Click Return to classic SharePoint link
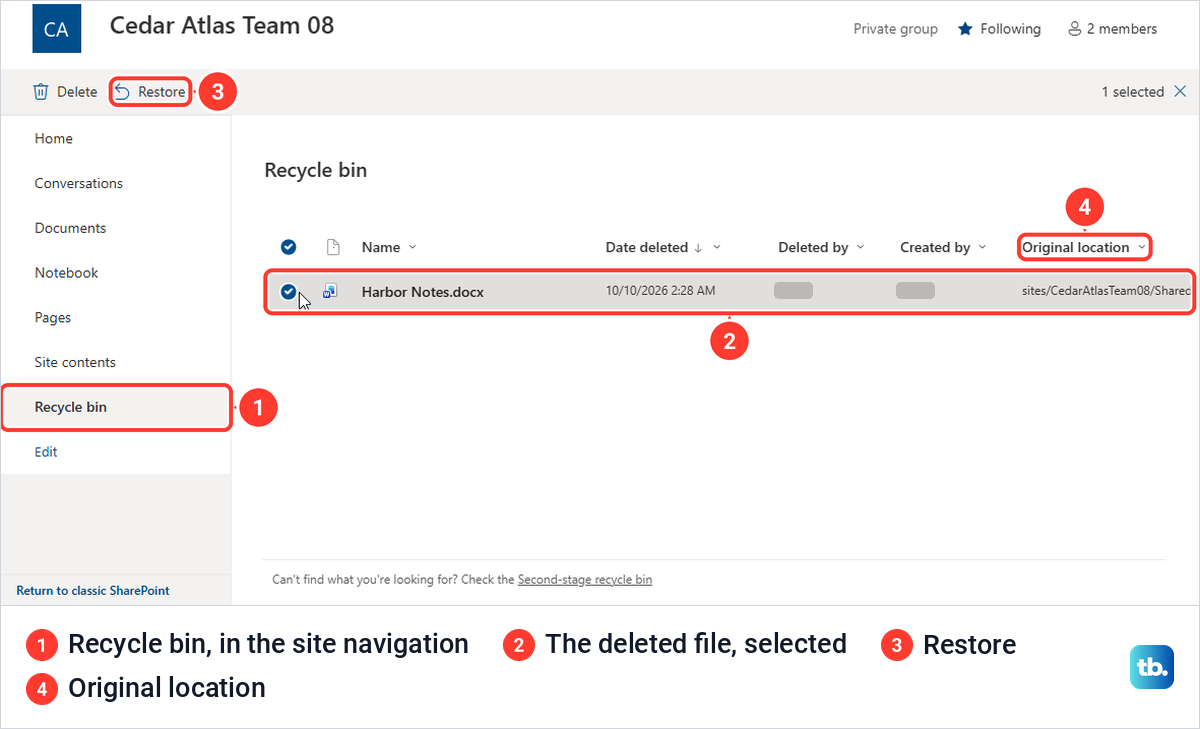The image size is (1200, 729). pyautogui.click(x=93, y=590)
